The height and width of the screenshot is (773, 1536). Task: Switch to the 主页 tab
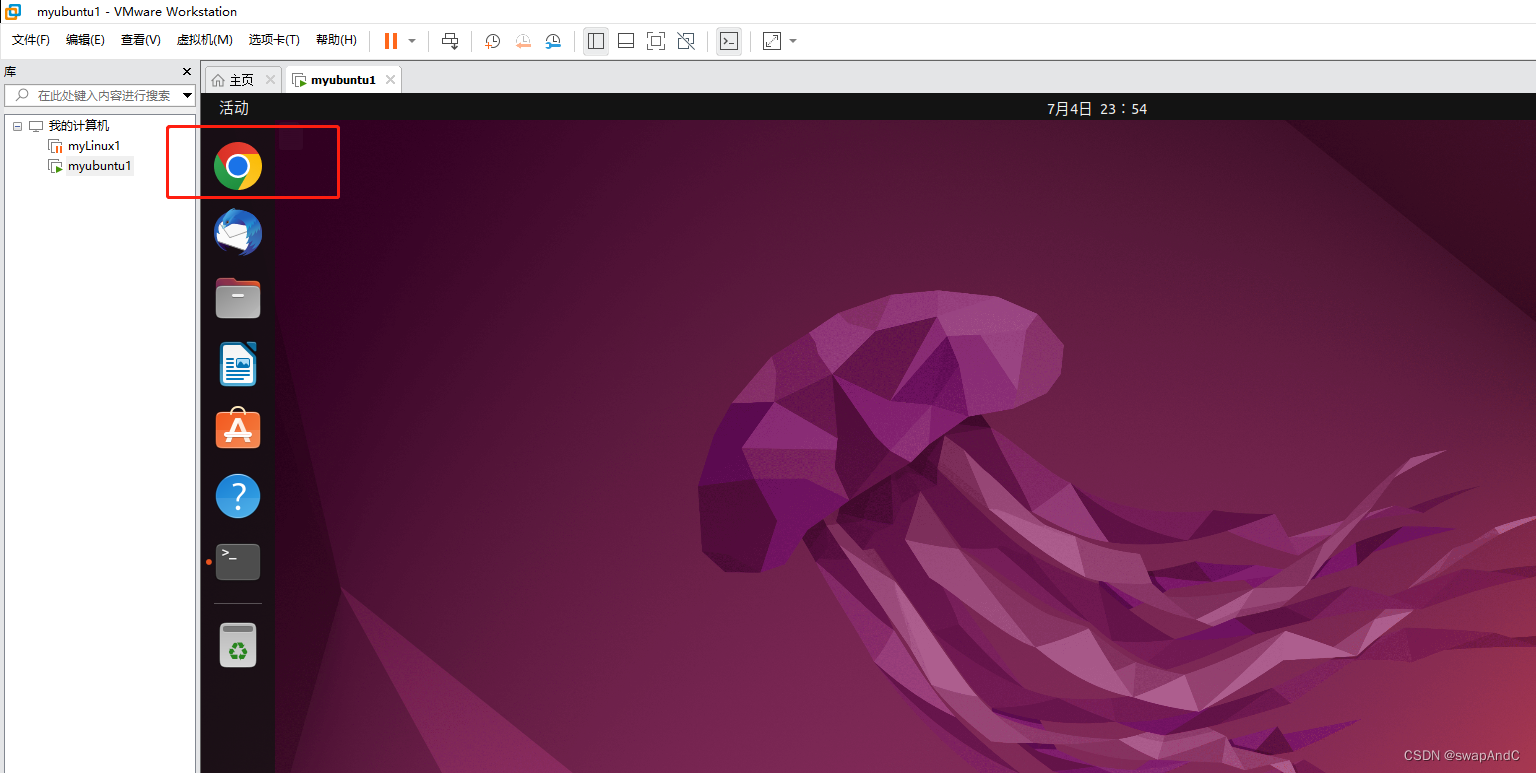coord(241,79)
